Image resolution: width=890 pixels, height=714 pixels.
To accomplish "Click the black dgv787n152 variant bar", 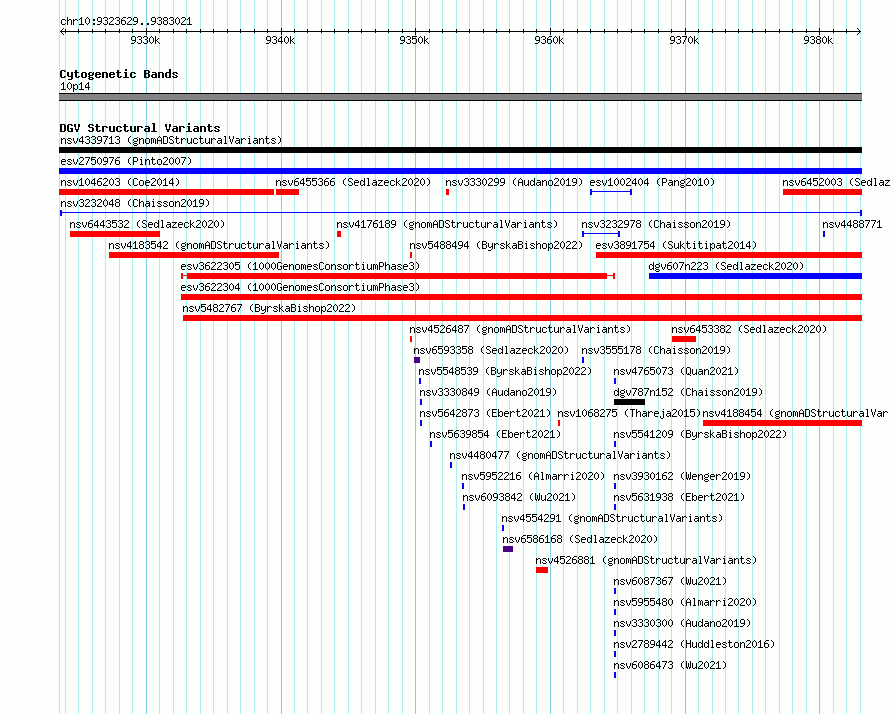I will pos(629,402).
